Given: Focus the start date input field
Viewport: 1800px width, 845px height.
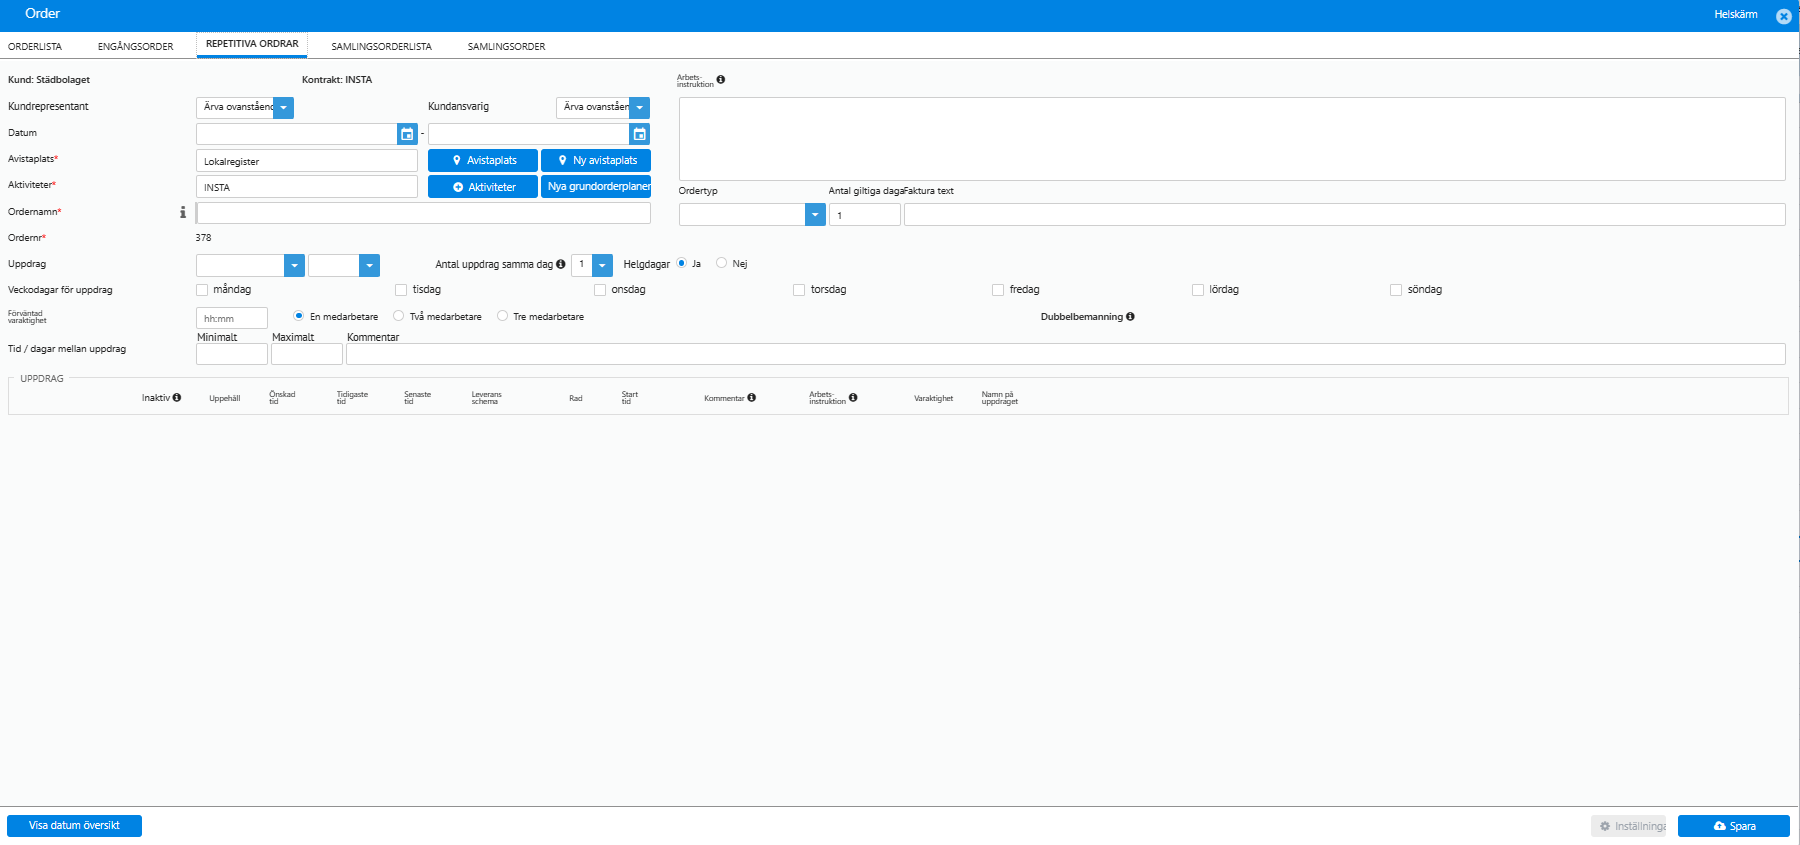Looking at the screenshot, I should tap(297, 134).
